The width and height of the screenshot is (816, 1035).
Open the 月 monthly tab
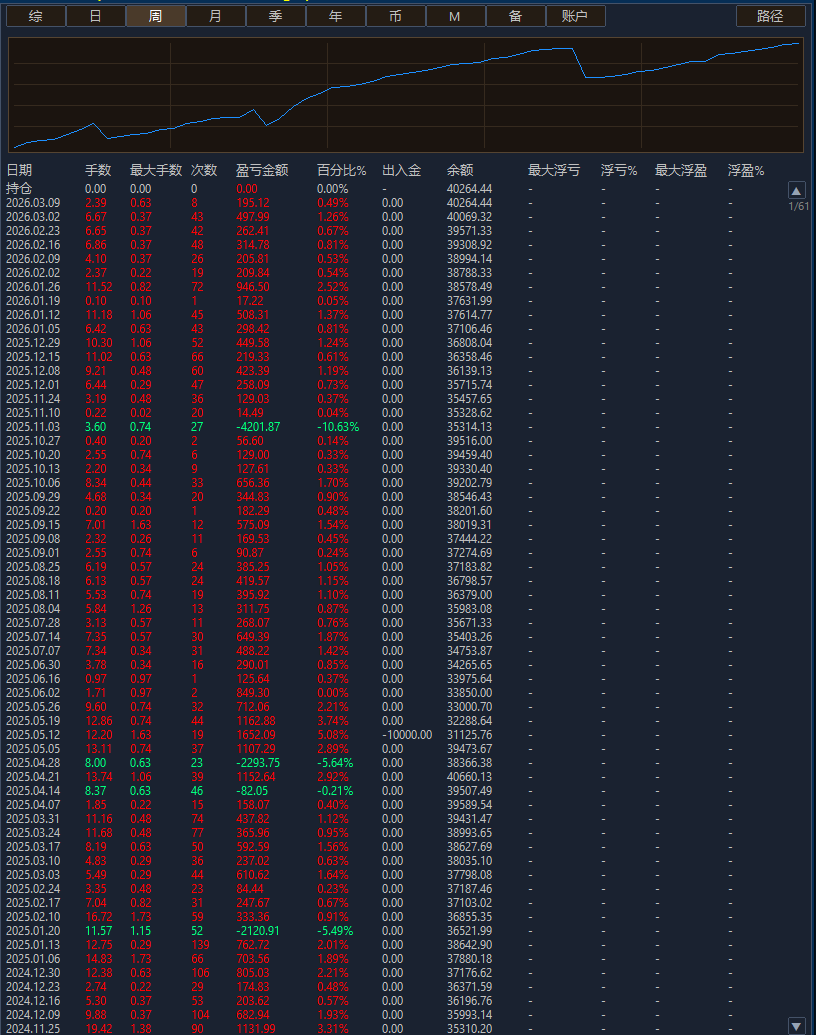[216, 16]
